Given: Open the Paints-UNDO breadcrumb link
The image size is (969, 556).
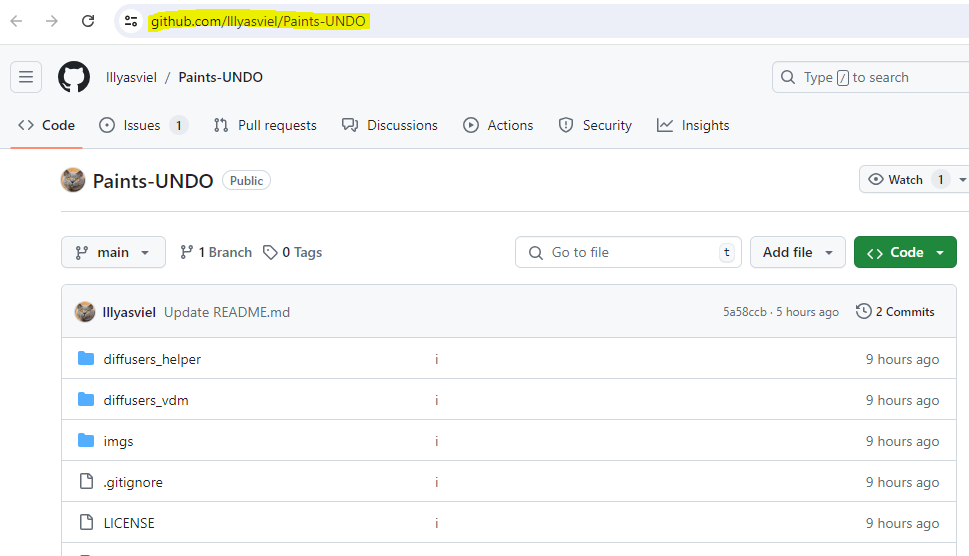Looking at the screenshot, I should pyautogui.click(x=221, y=77).
